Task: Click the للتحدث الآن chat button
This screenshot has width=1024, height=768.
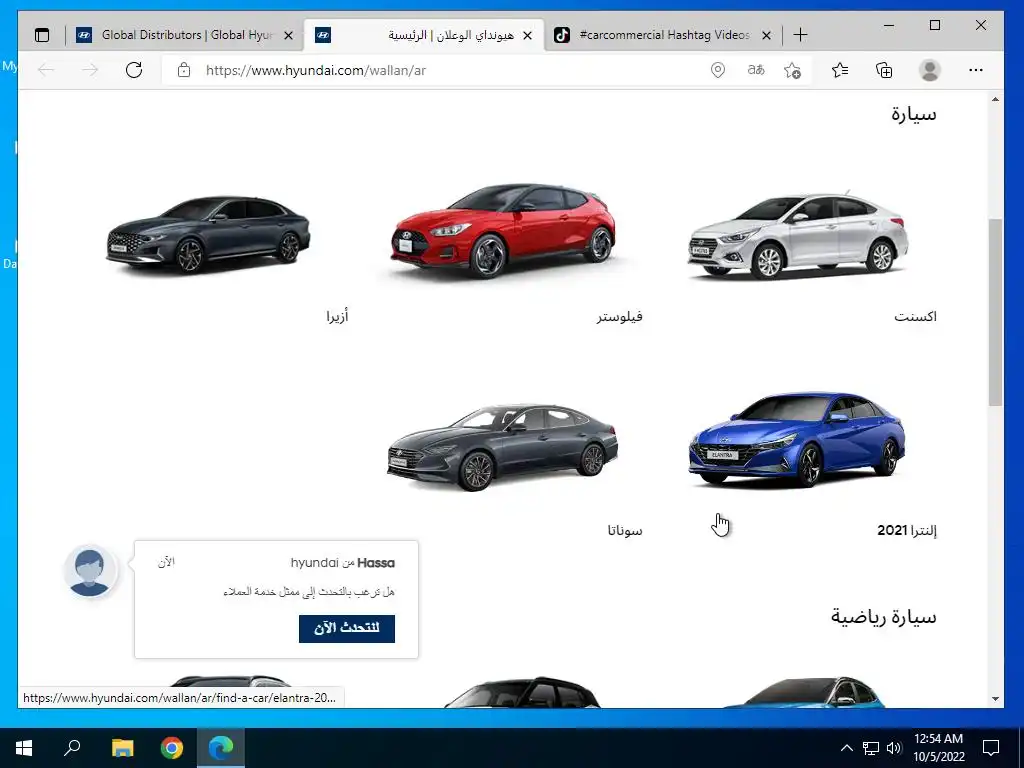Action: [347, 628]
